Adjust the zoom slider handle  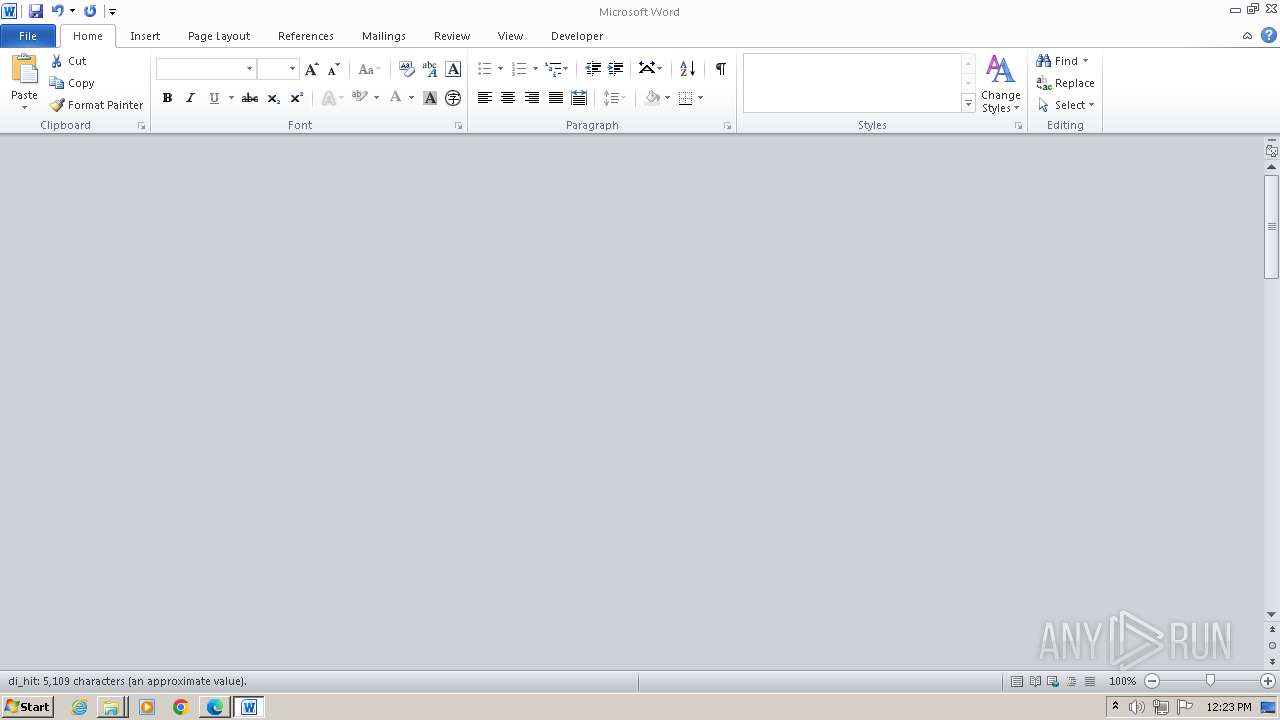pyautogui.click(x=1210, y=681)
